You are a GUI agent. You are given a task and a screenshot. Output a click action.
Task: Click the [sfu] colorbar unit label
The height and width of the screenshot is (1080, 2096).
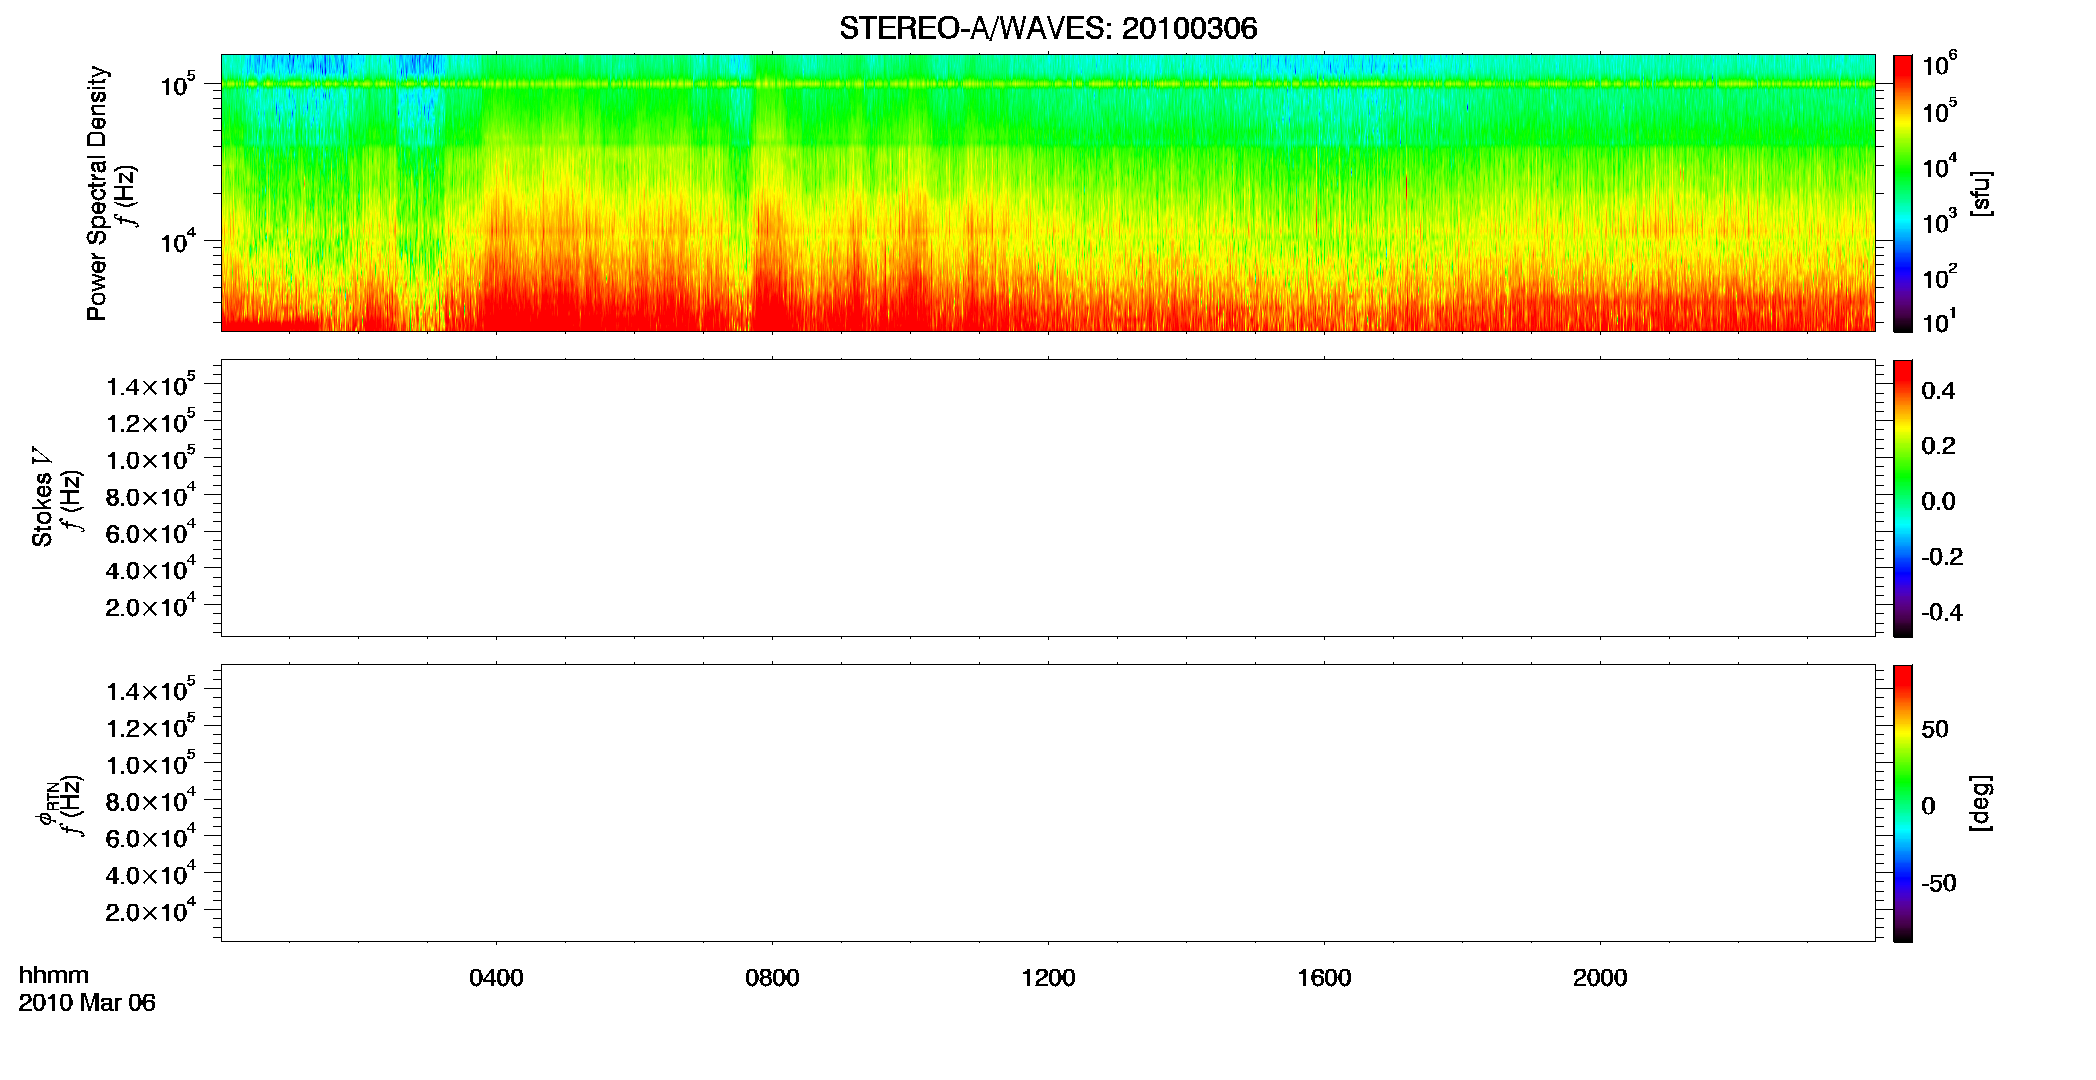(x=1981, y=193)
